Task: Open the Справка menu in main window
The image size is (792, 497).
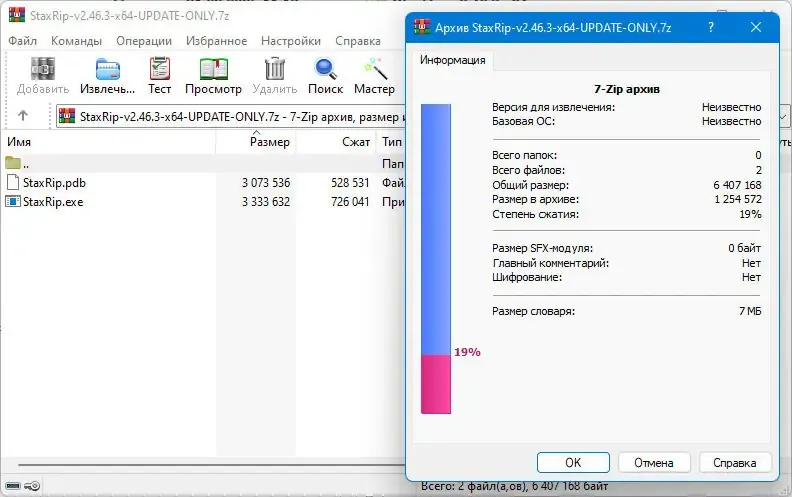Action: (x=358, y=41)
